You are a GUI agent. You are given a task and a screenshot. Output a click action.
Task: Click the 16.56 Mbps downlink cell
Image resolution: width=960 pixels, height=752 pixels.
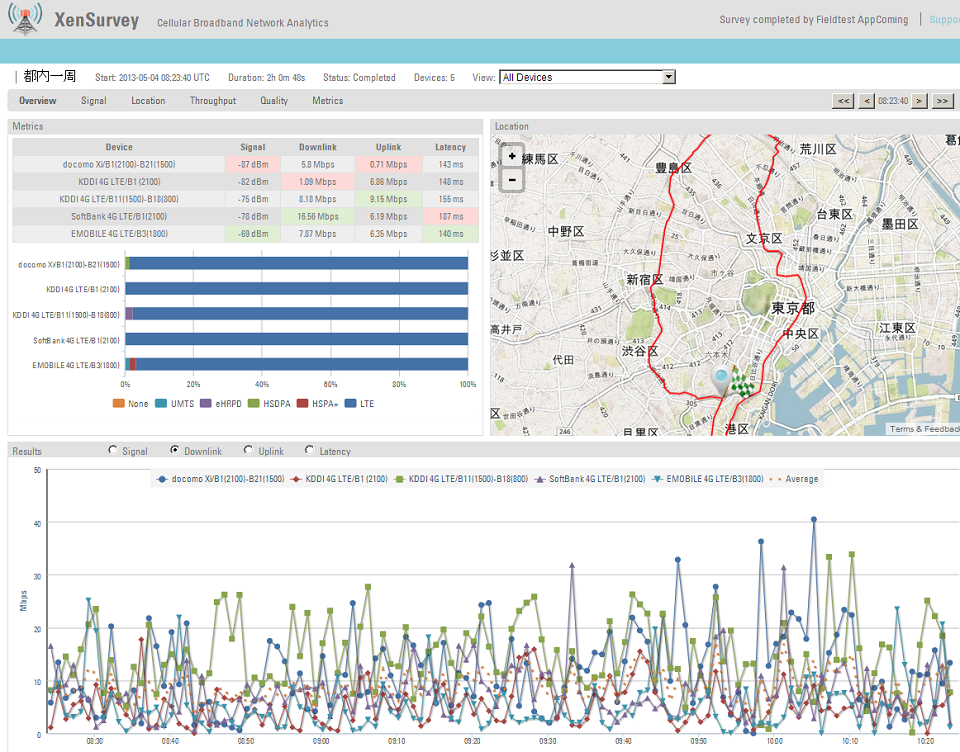click(318, 216)
